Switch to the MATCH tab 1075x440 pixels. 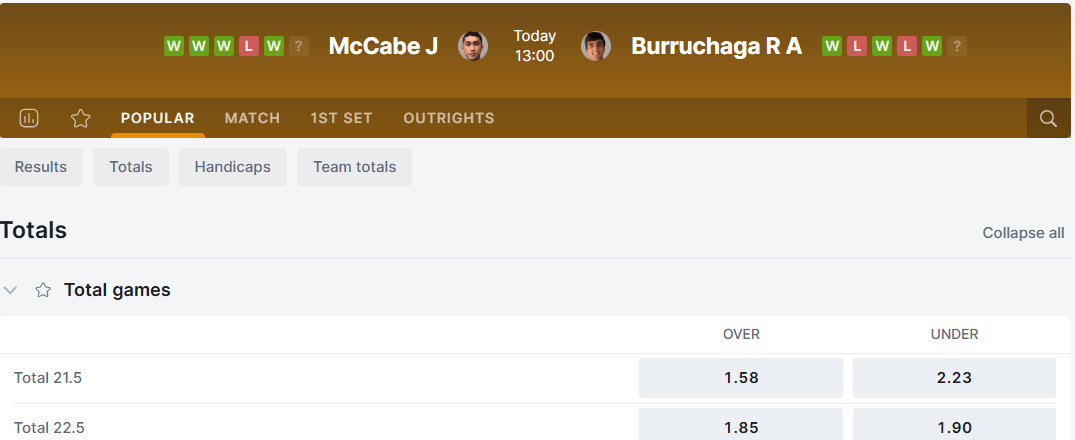tap(252, 118)
